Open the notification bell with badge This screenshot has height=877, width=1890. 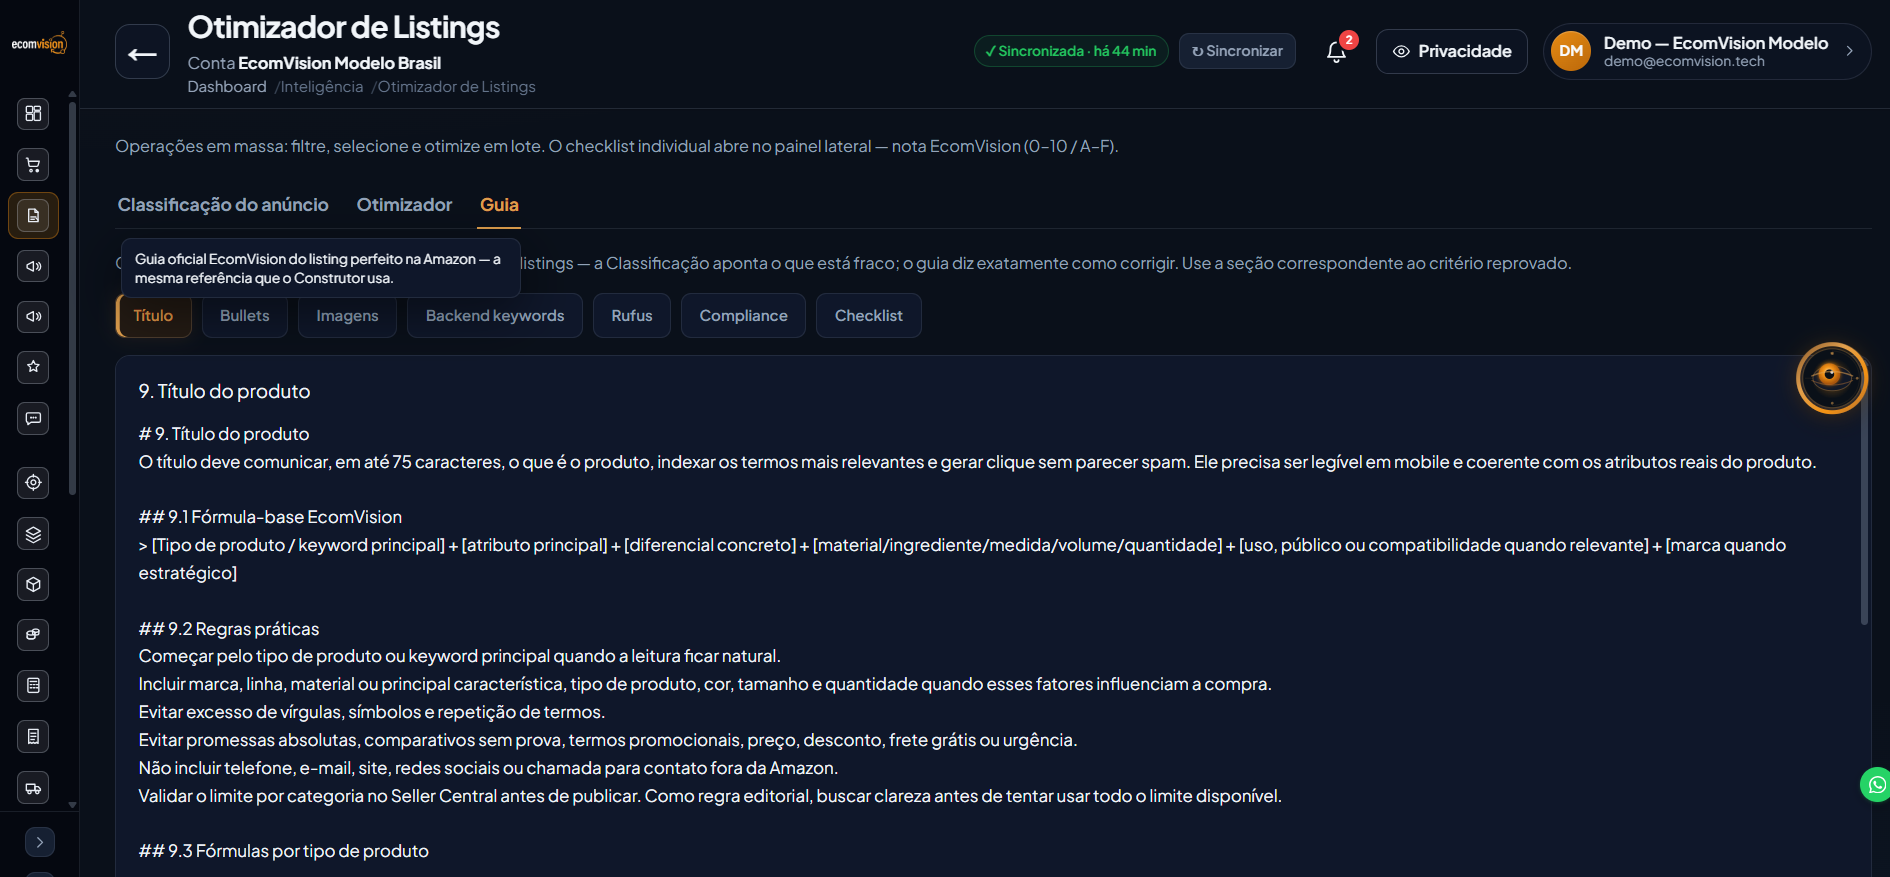click(1337, 51)
